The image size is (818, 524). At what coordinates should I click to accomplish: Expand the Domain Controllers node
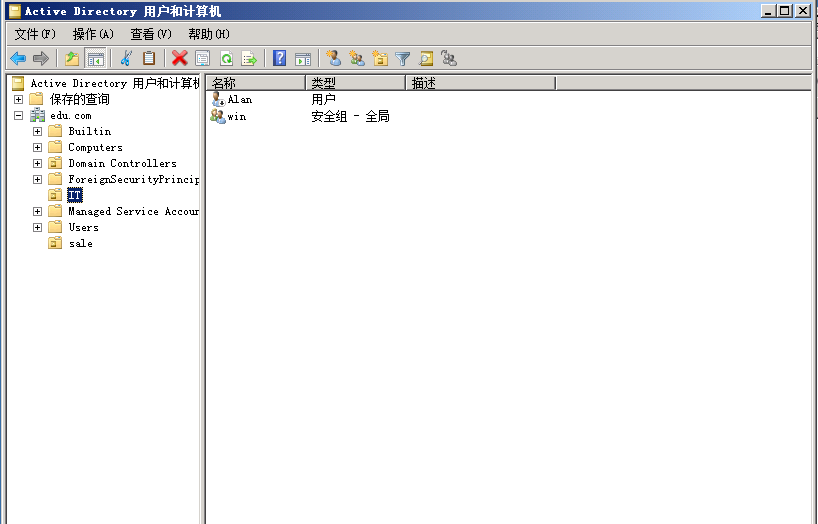38,163
